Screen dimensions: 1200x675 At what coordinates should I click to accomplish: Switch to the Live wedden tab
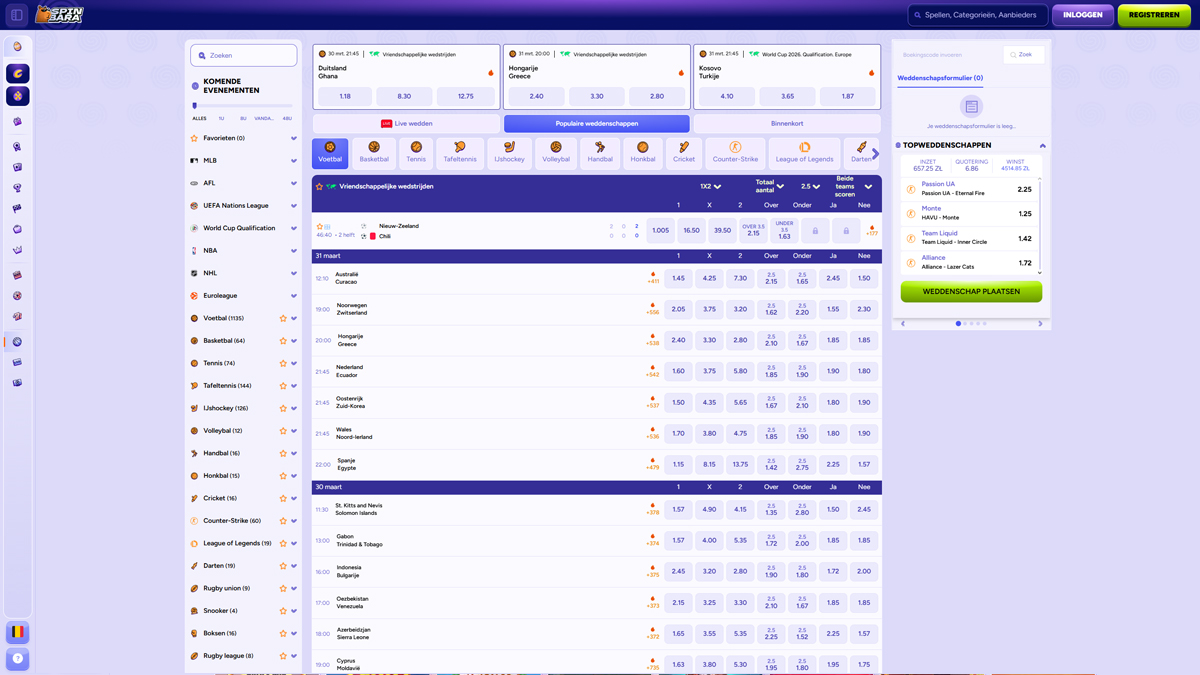(x=406, y=123)
